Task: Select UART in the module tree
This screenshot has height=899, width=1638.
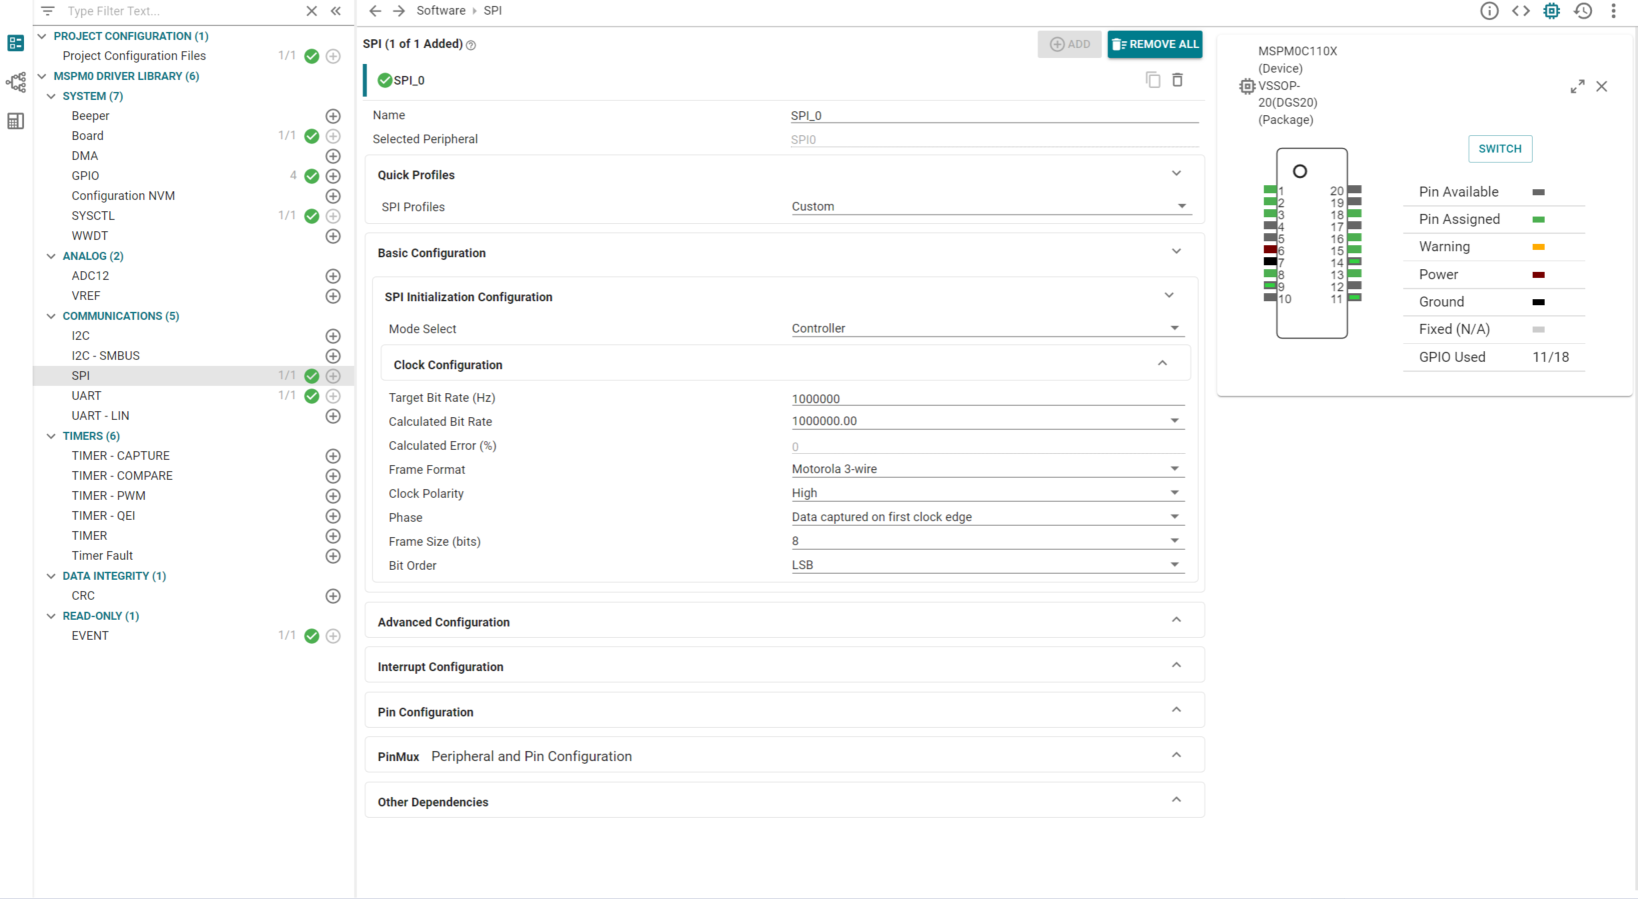Action: (86, 396)
